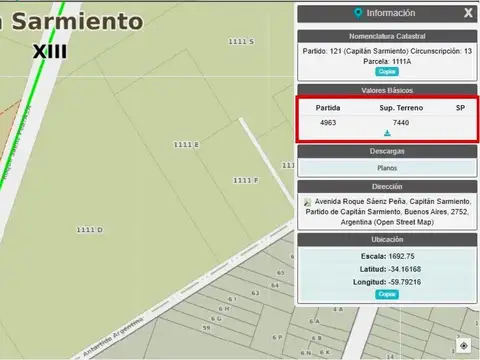Click the Valores Básicos section header
The image size is (480, 360).
(x=387, y=90)
